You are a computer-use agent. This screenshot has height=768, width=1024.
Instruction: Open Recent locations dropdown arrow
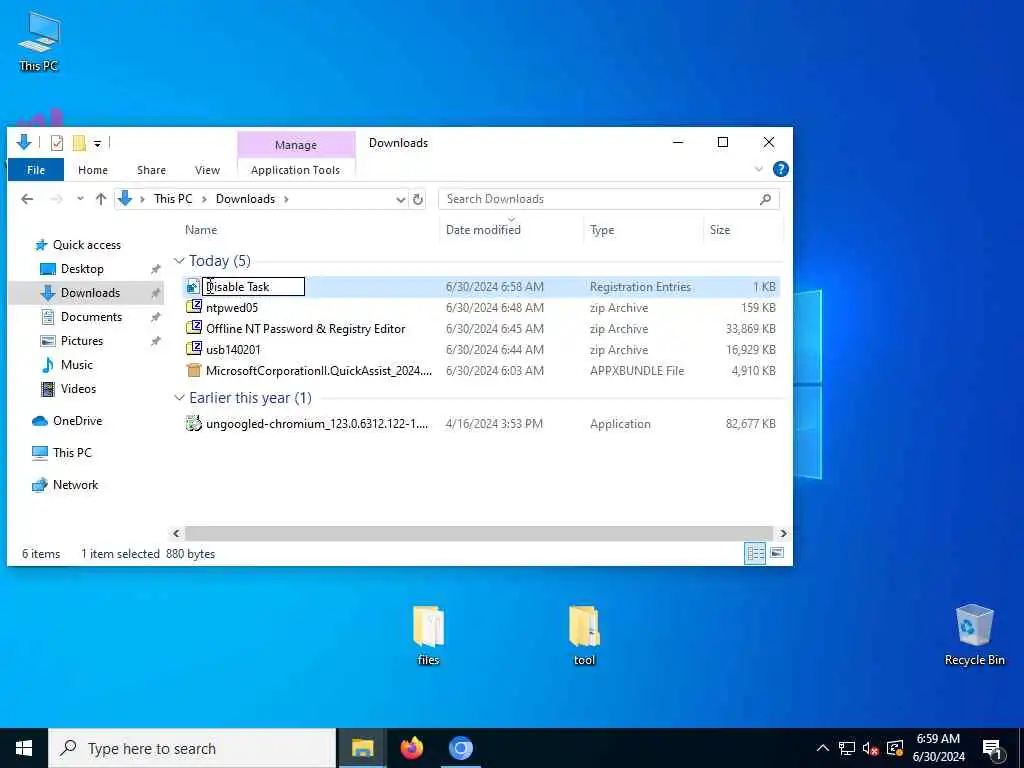point(80,199)
